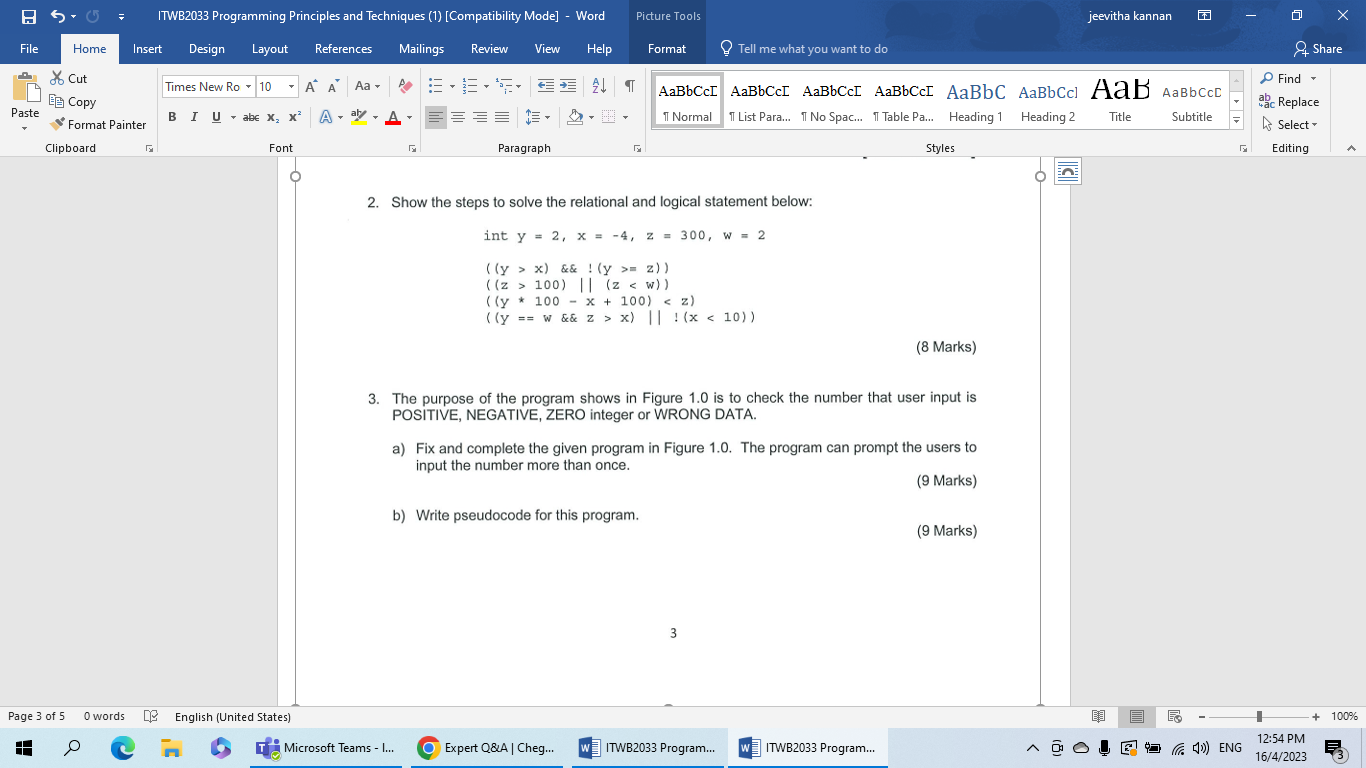This screenshot has height=768, width=1366.
Task: Open Windows Start menu
Action: pyautogui.click(x=22, y=748)
